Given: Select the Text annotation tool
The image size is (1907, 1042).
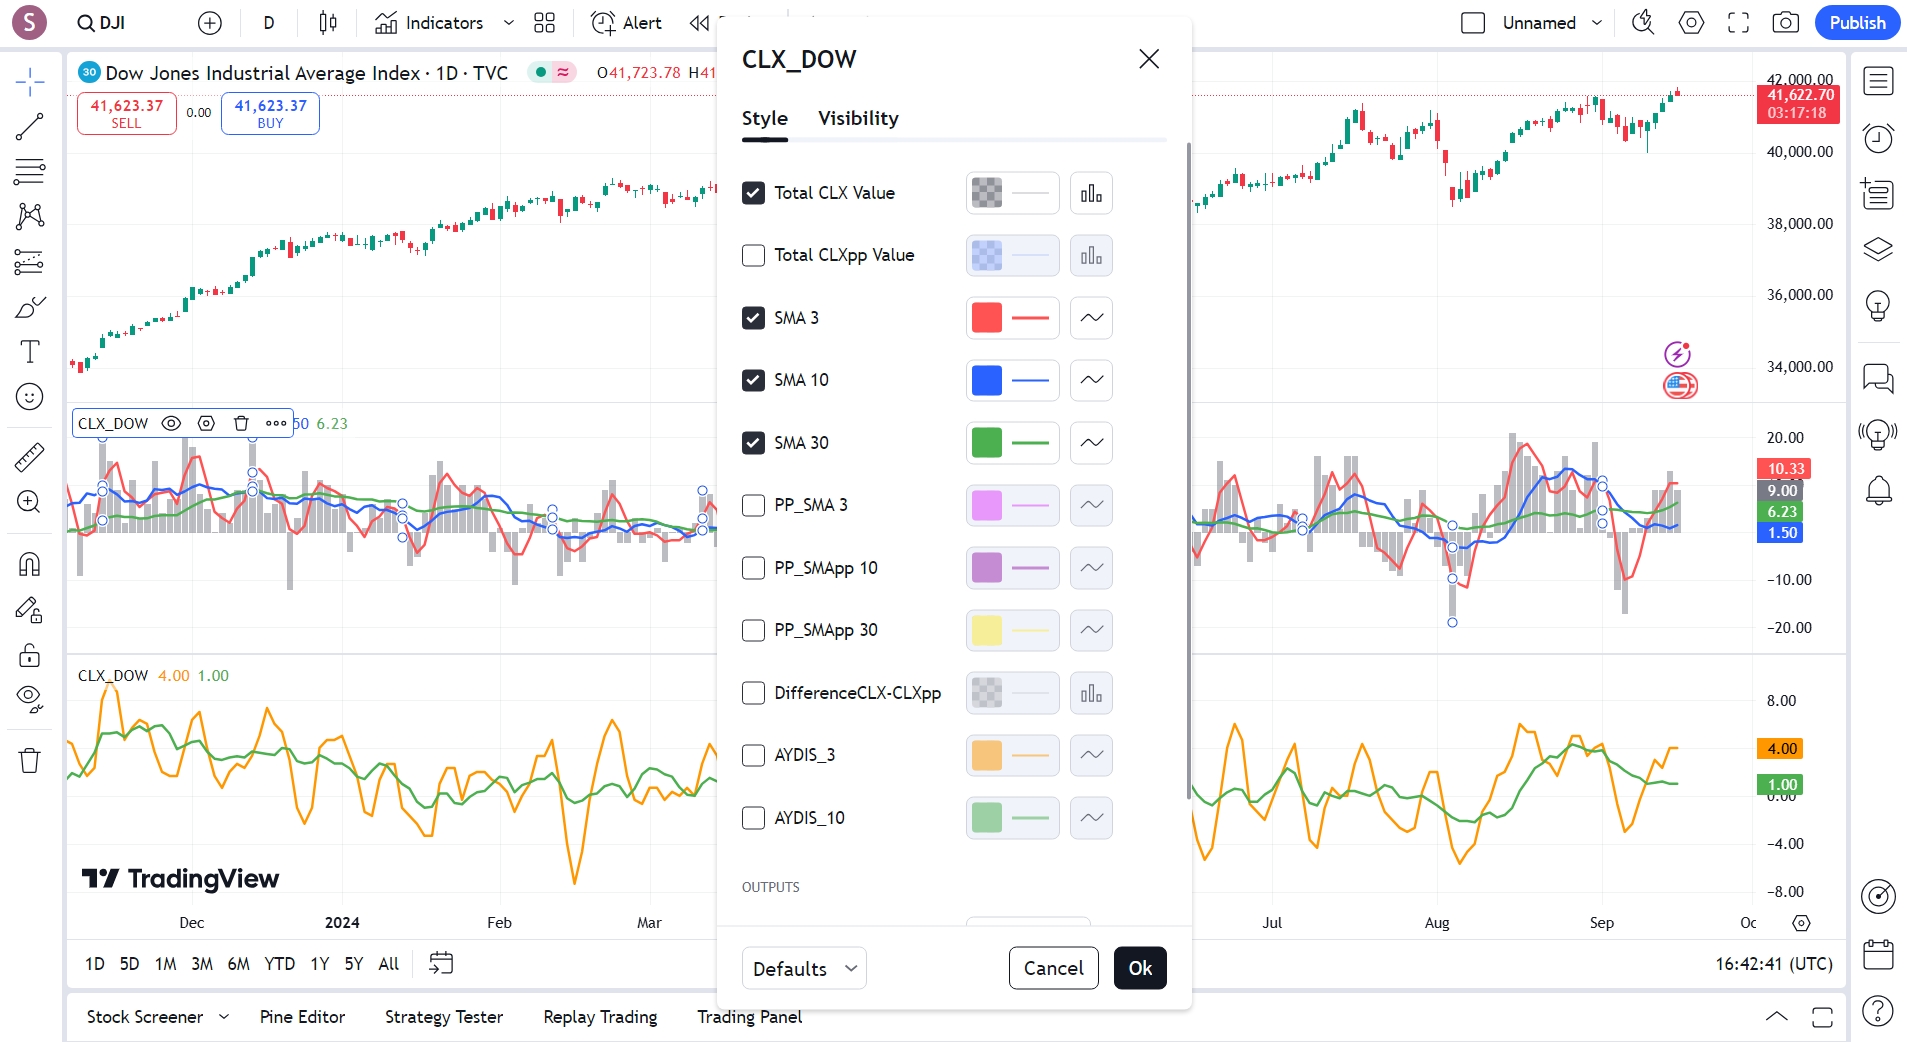Looking at the screenshot, I should click(29, 352).
